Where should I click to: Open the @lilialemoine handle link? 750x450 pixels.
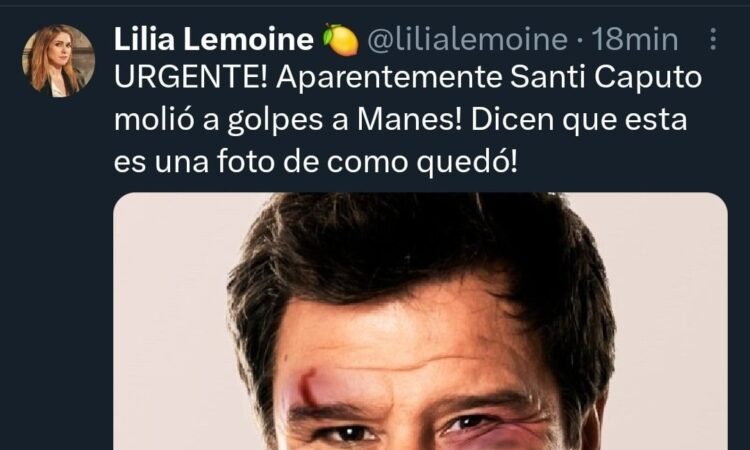[467, 39]
